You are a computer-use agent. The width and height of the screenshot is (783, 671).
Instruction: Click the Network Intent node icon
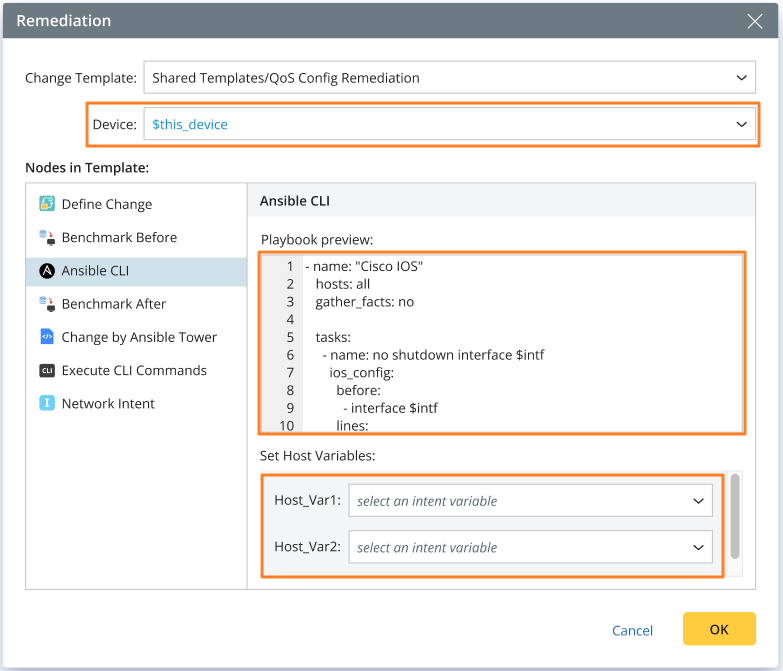click(x=47, y=404)
